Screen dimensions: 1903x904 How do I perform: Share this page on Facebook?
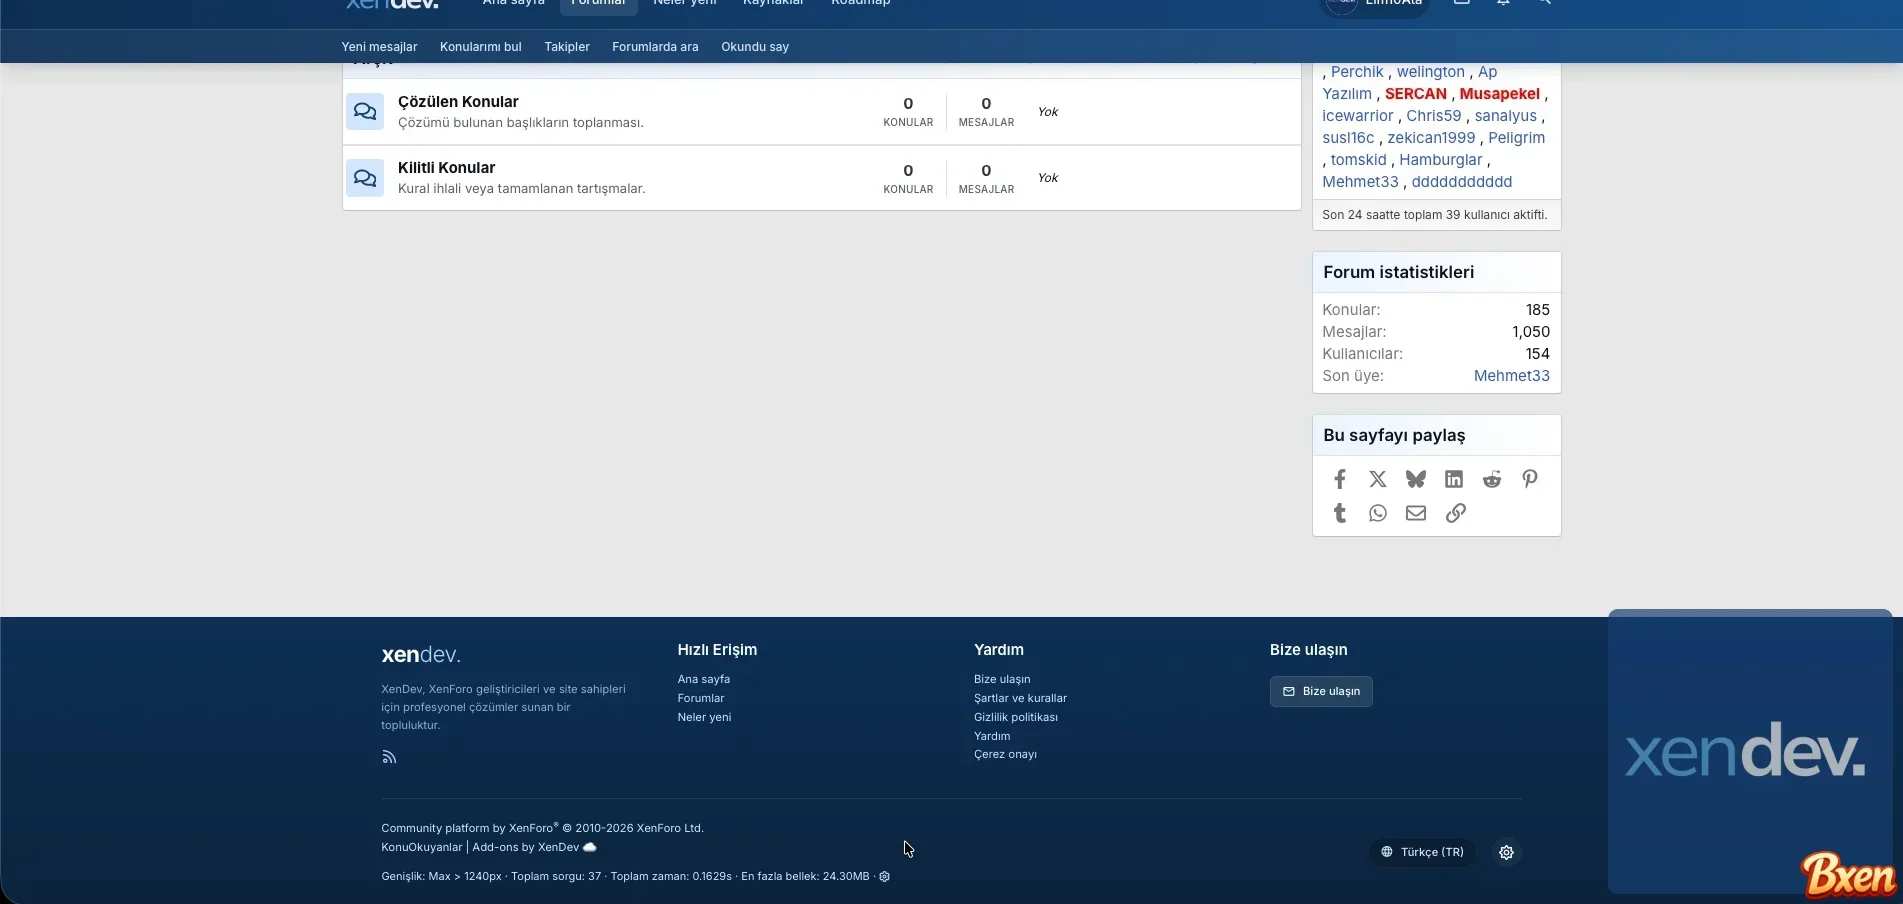(1339, 479)
